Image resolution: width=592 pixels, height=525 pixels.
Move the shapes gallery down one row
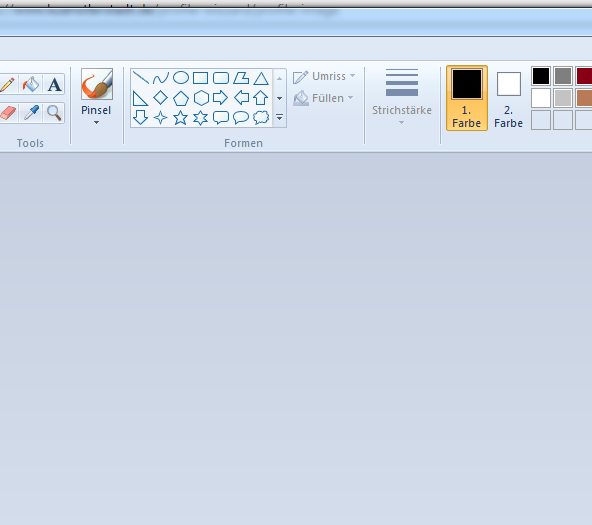click(279, 98)
